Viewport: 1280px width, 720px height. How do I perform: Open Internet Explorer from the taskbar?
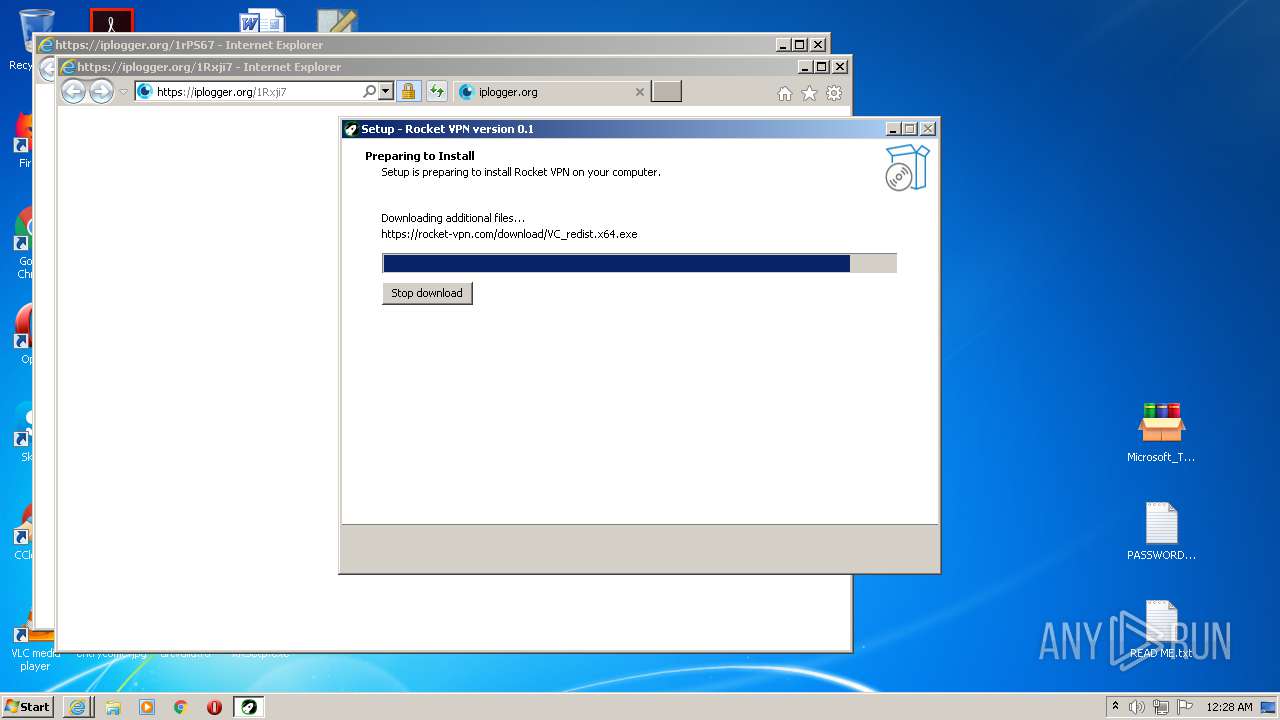(x=77, y=707)
